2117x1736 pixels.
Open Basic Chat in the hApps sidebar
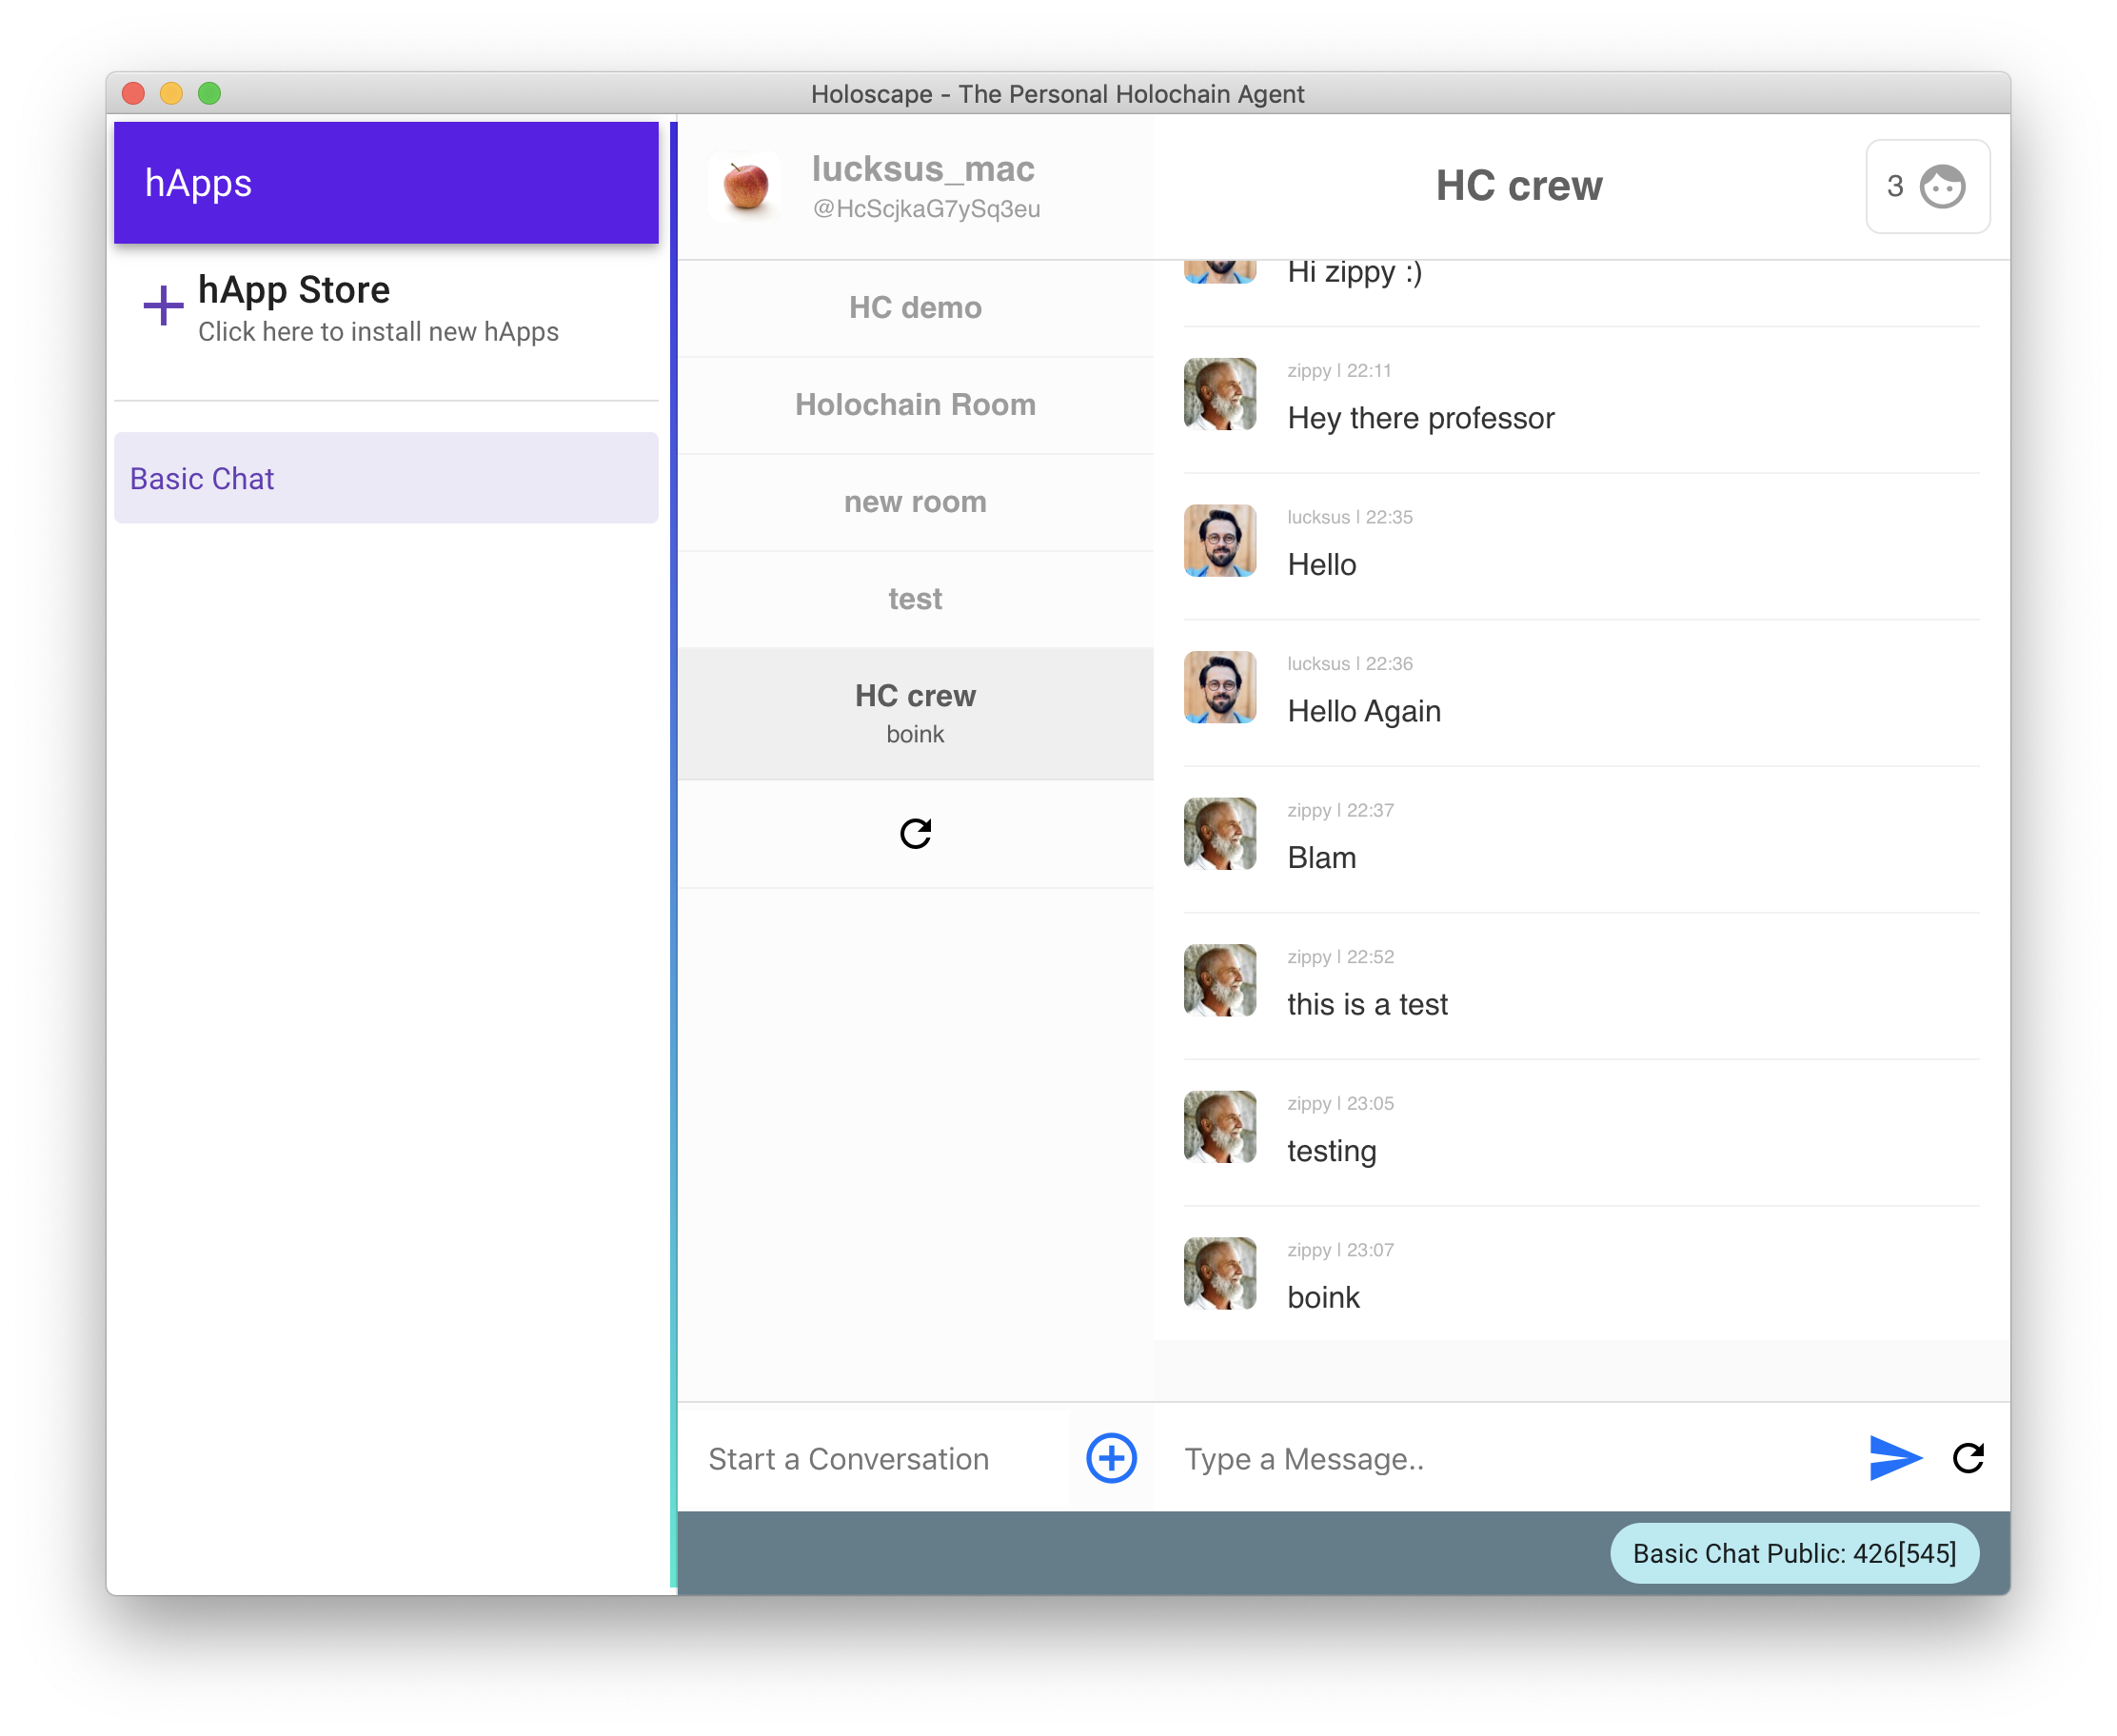click(386, 478)
